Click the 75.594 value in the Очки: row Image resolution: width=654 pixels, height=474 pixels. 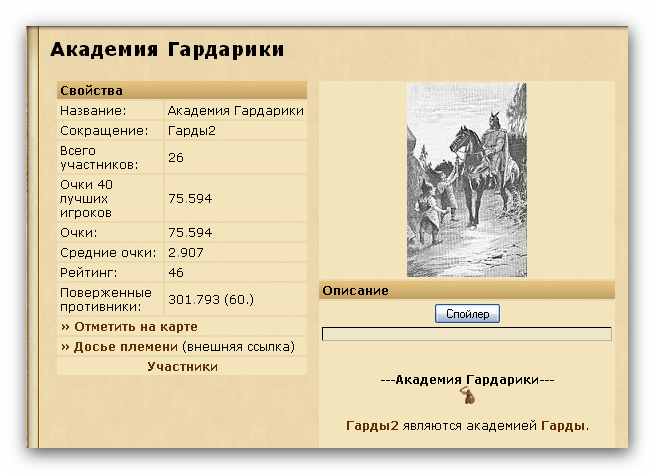[190, 232]
